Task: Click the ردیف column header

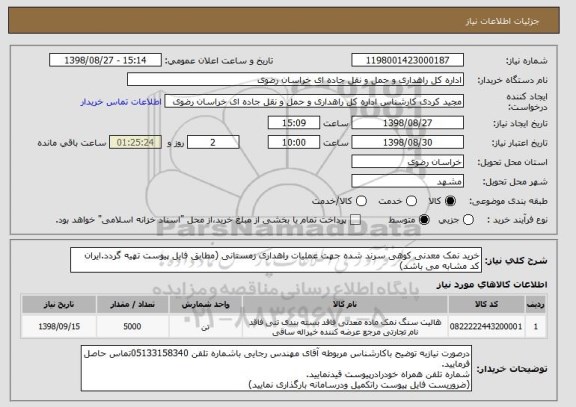Action: tap(536, 305)
